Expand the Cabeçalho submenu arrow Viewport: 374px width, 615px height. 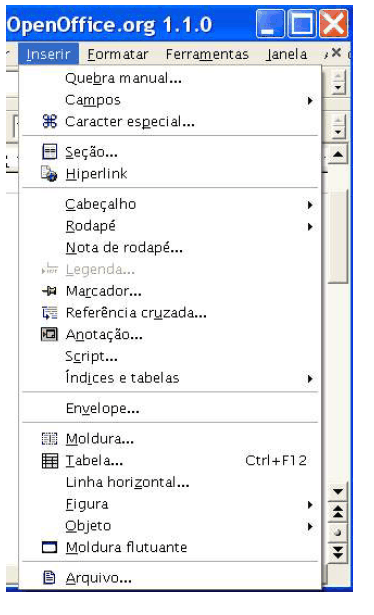tap(310, 204)
